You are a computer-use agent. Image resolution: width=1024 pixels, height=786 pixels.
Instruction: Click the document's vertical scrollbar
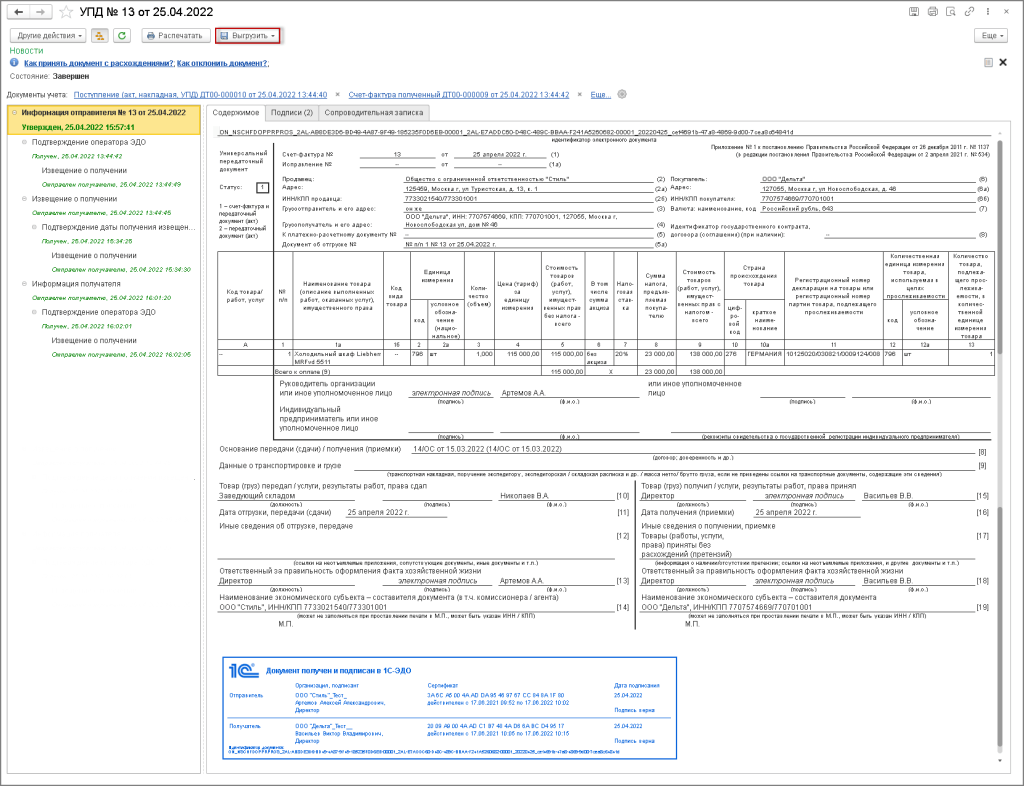coord(999,400)
